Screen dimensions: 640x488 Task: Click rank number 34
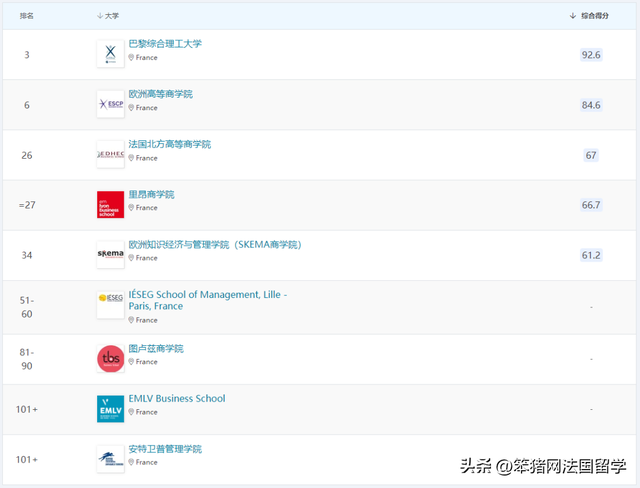pyautogui.click(x=27, y=255)
